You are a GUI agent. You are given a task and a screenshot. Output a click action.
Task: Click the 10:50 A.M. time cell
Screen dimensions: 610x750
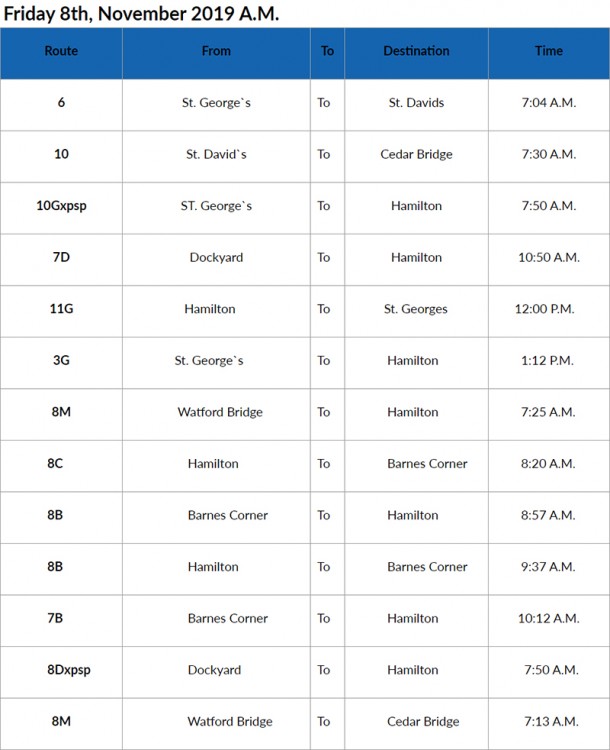point(549,258)
